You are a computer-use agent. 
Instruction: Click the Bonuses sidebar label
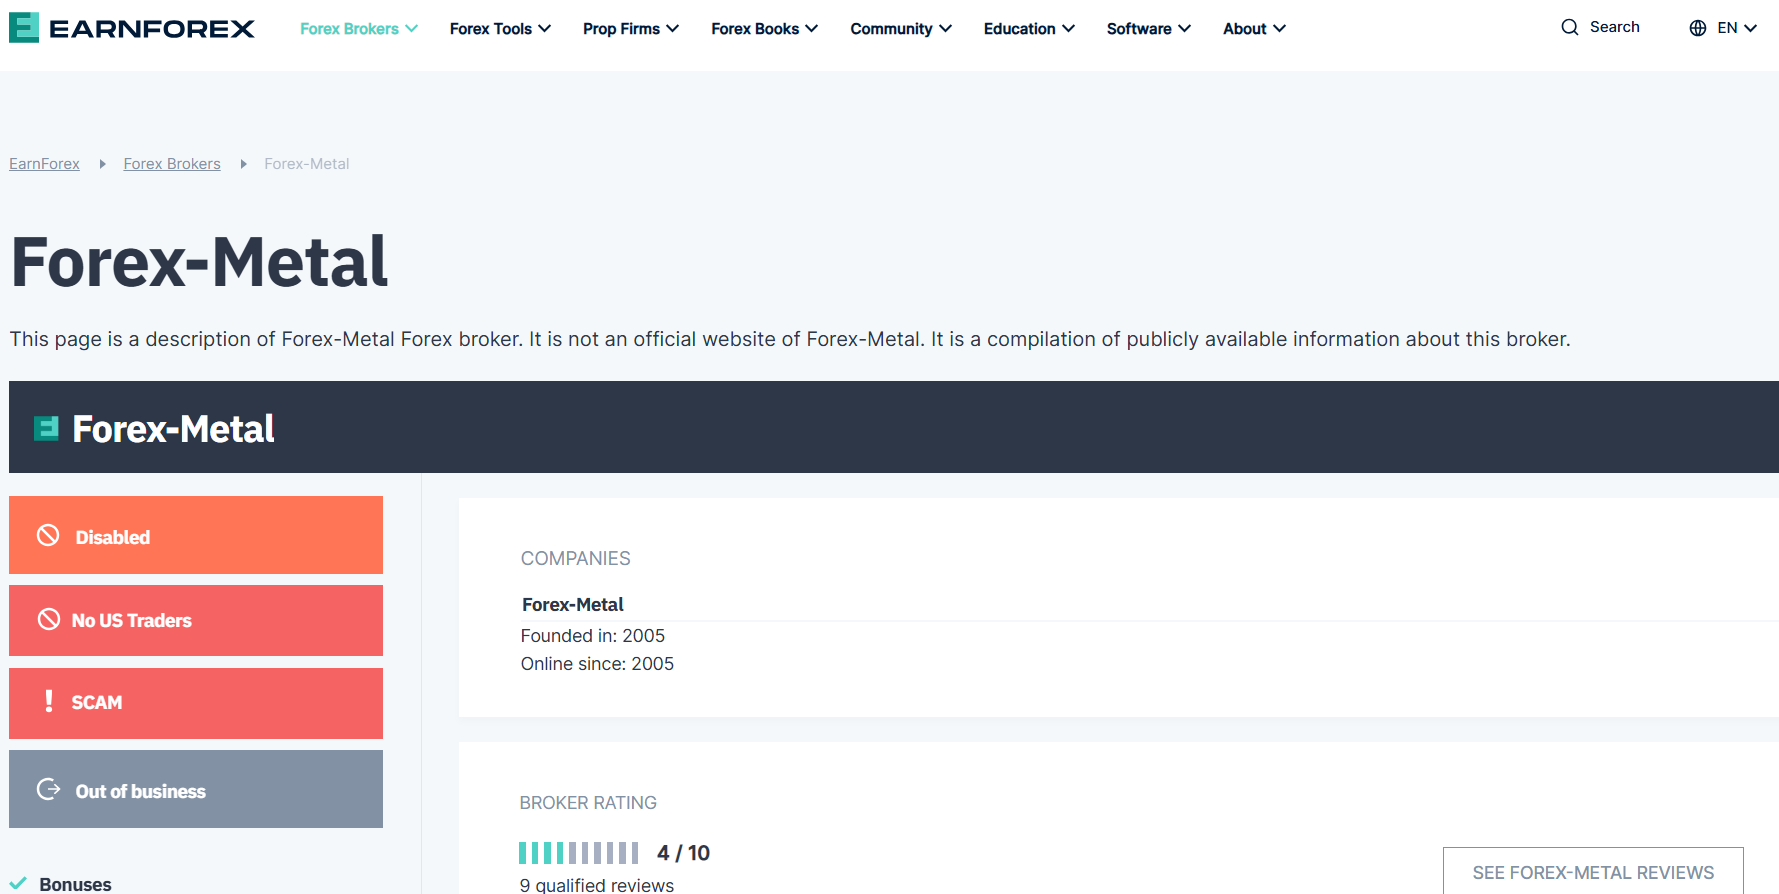[x=75, y=884]
